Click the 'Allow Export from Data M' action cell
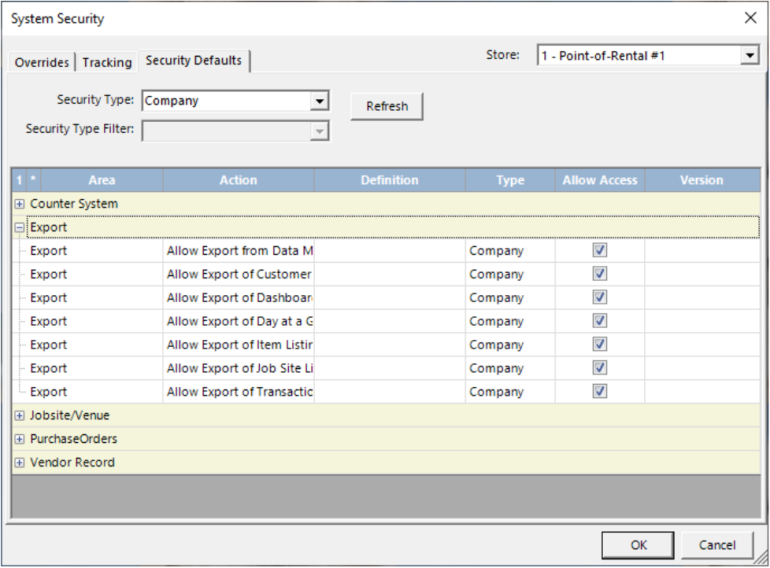 (239, 250)
